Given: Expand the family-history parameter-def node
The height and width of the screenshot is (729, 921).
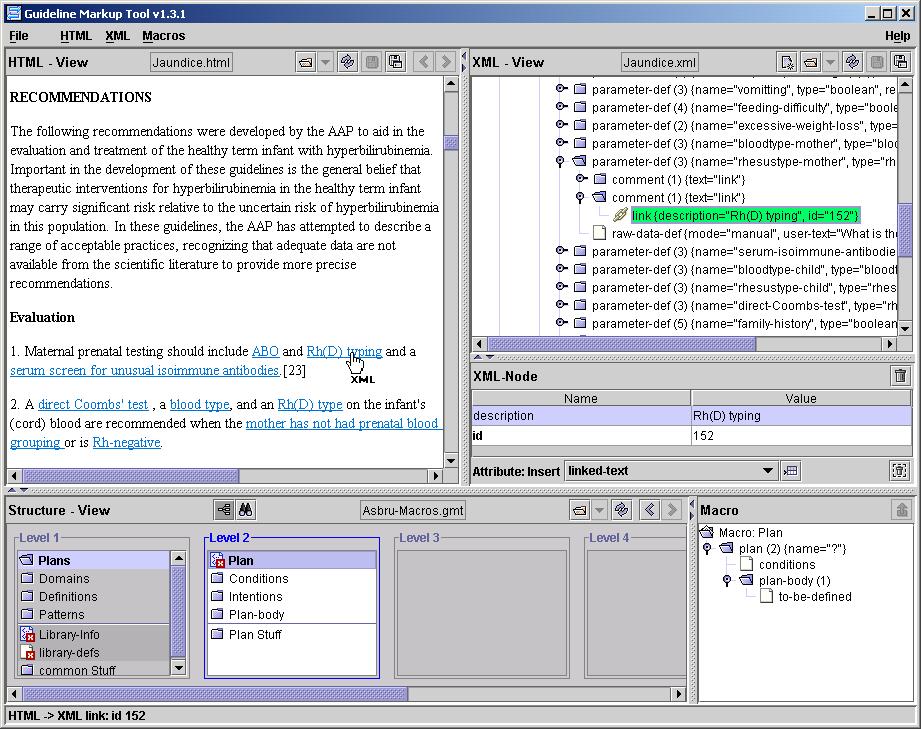Looking at the screenshot, I should [x=562, y=322].
